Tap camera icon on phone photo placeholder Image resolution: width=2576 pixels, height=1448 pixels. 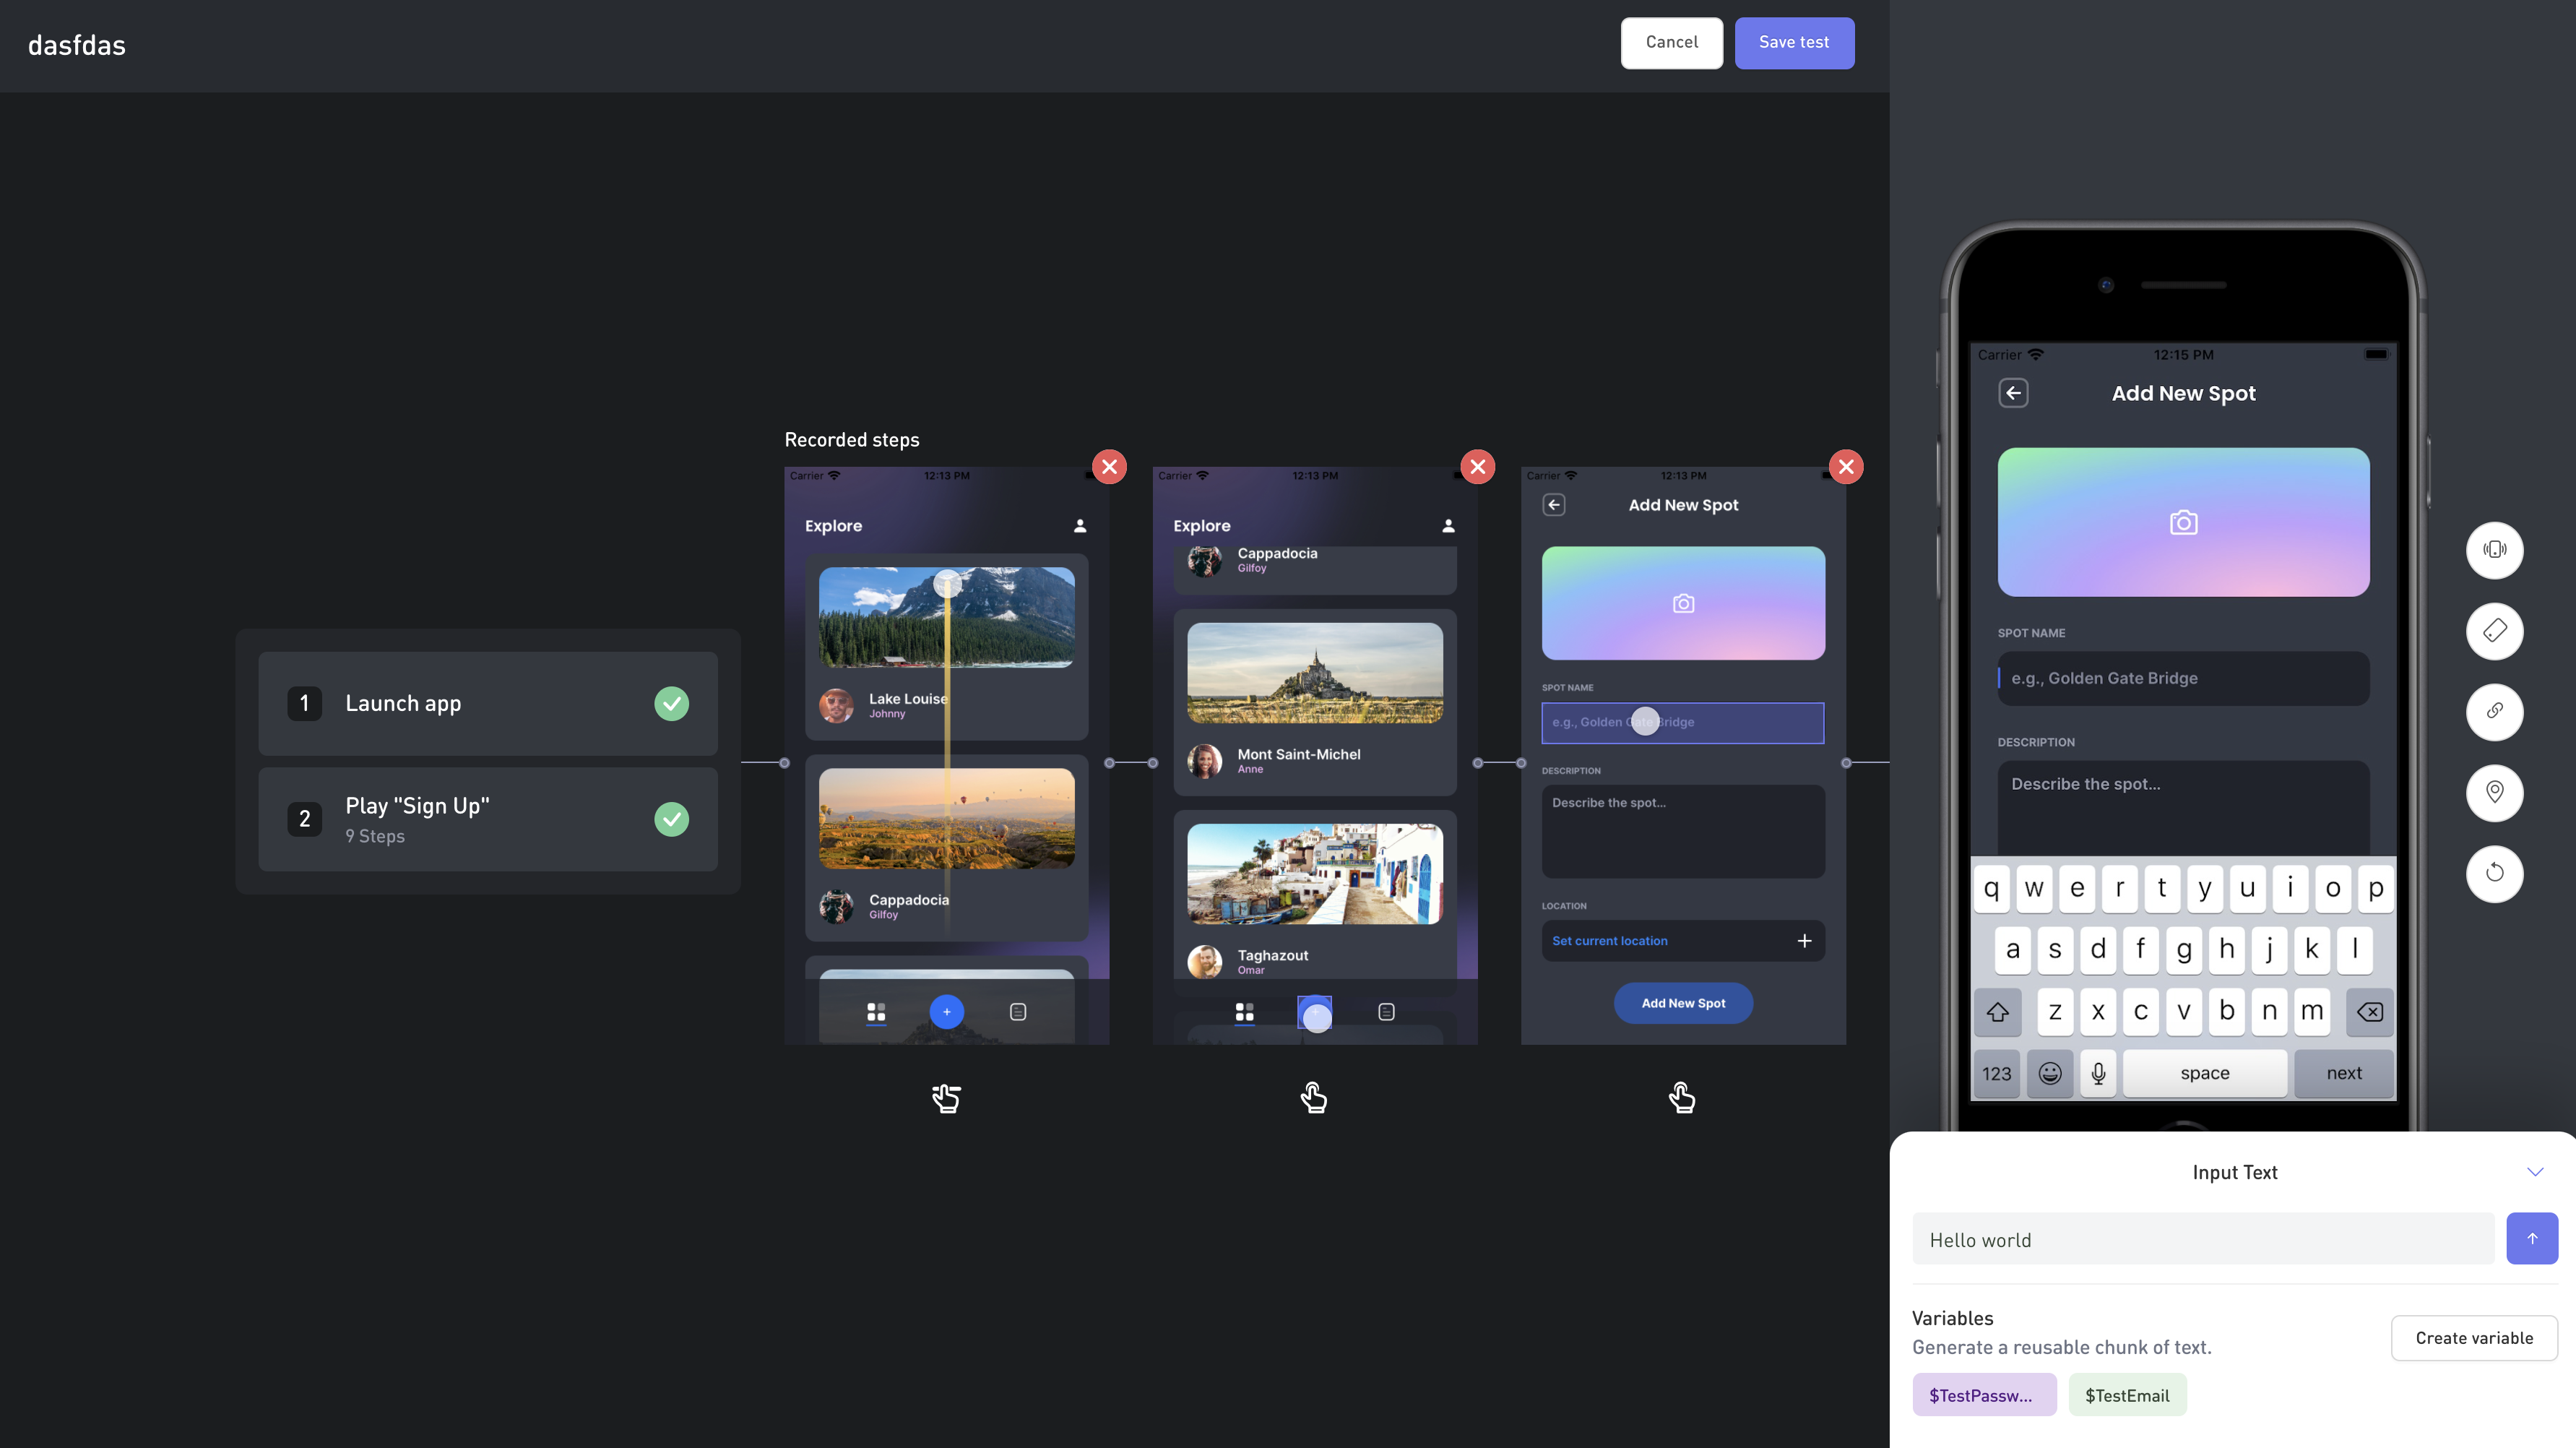[2183, 523]
